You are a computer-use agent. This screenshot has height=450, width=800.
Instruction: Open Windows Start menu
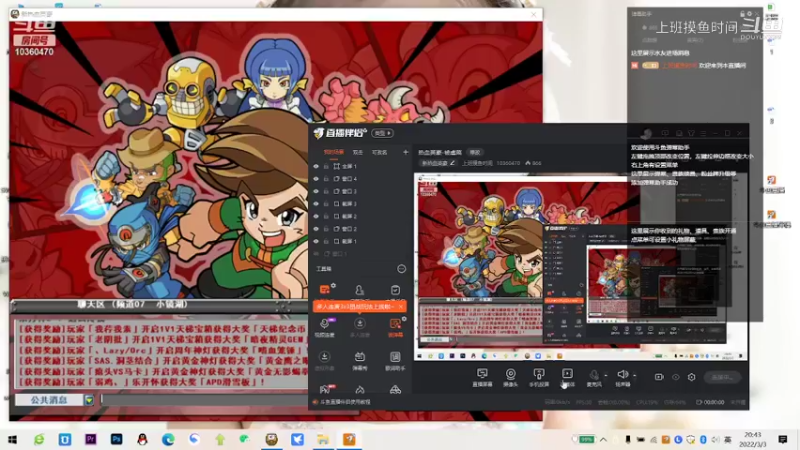pyautogui.click(x=13, y=439)
